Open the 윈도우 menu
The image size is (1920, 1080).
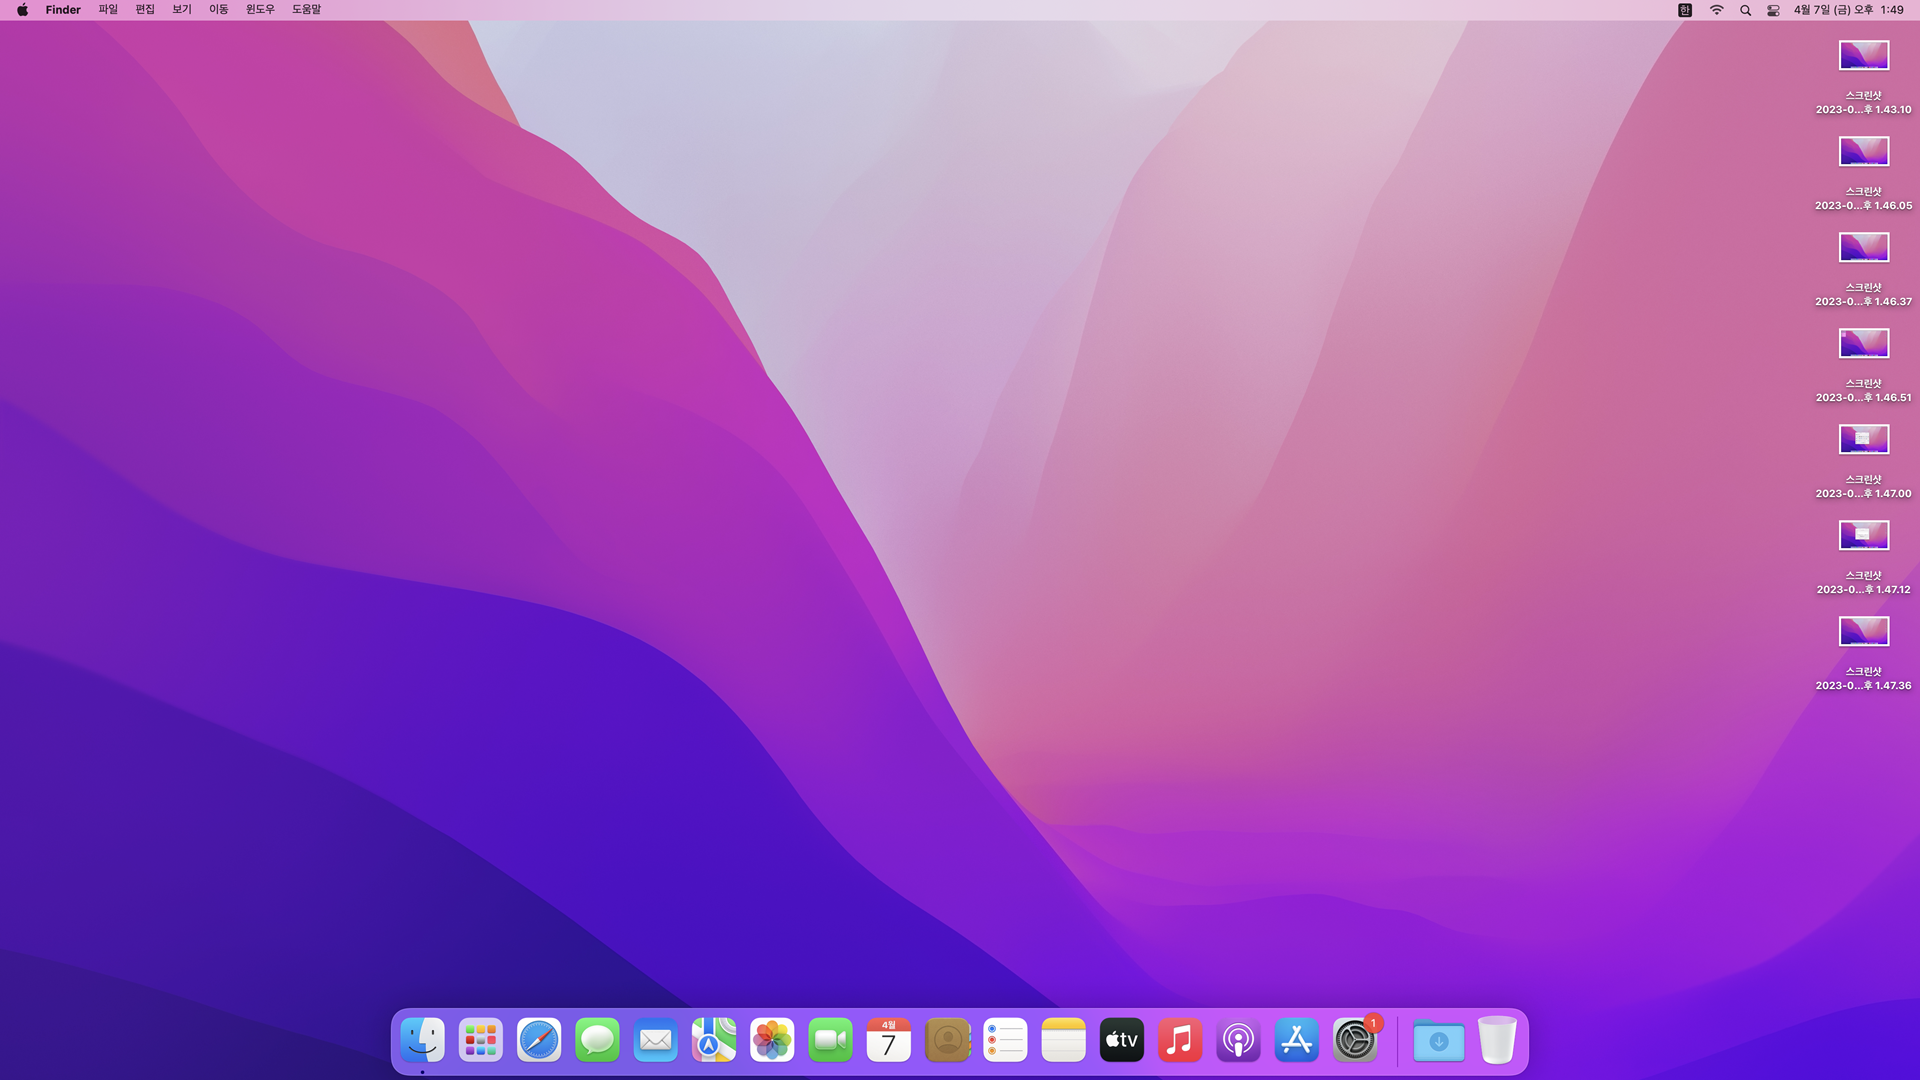pos(260,10)
